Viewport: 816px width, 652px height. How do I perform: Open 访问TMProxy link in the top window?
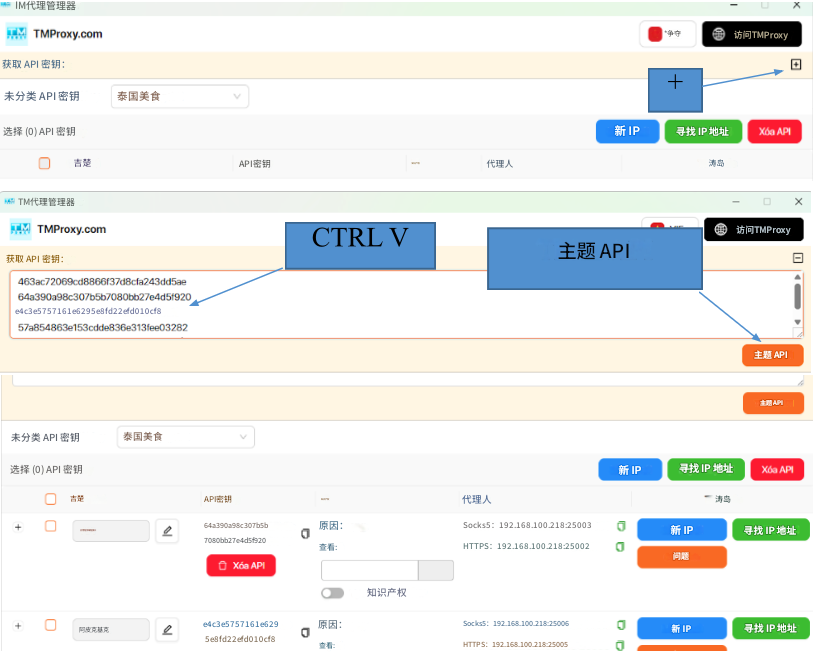click(x=752, y=34)
